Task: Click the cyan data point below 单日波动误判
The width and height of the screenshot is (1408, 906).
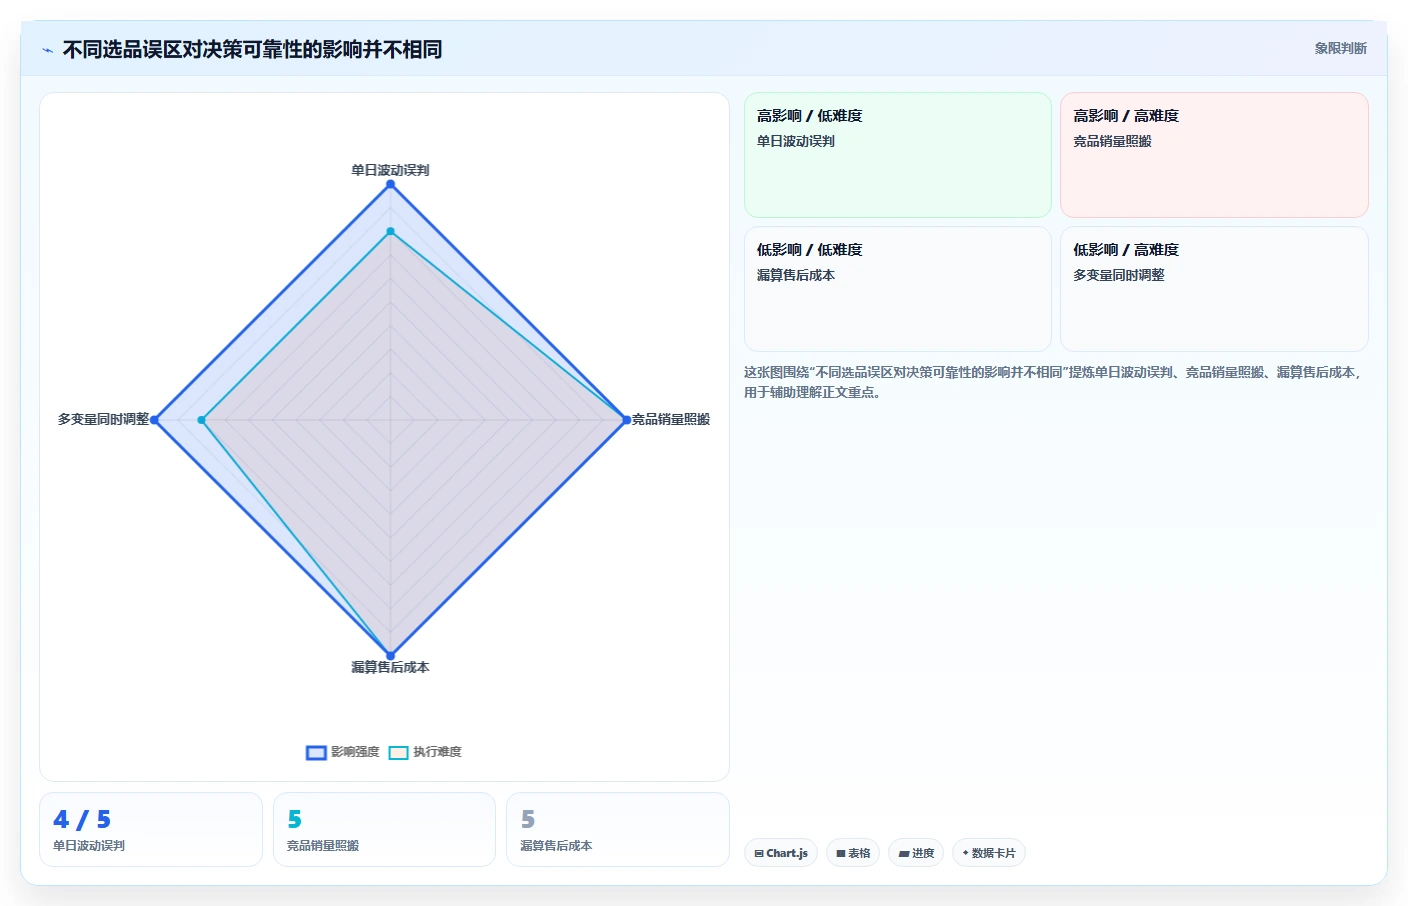Action: click(390, 232)
